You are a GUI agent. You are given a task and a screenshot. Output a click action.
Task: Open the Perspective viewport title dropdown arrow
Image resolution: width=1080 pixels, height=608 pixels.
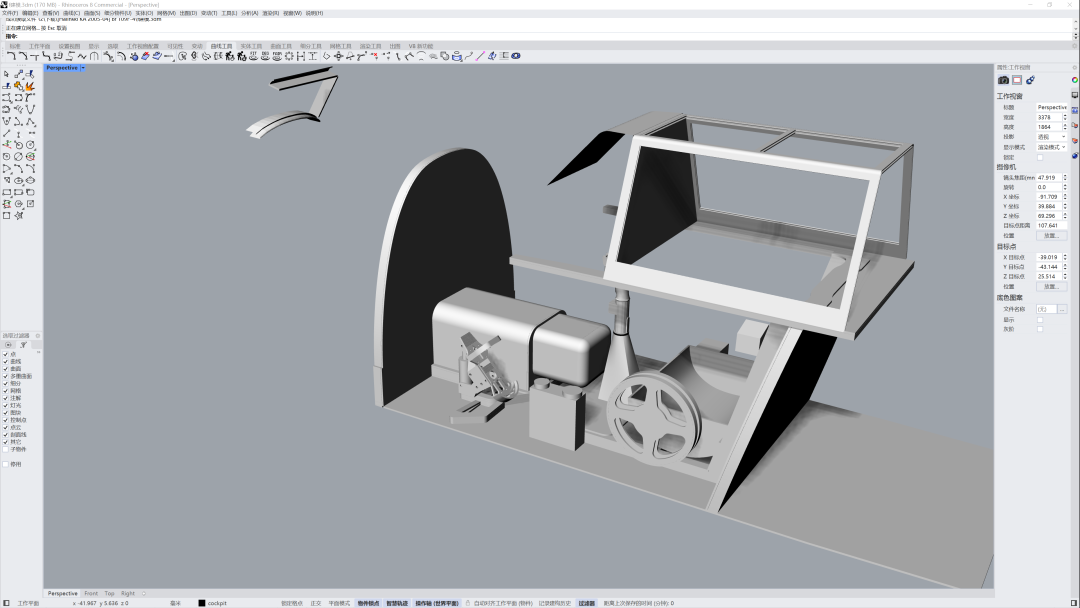83,68
